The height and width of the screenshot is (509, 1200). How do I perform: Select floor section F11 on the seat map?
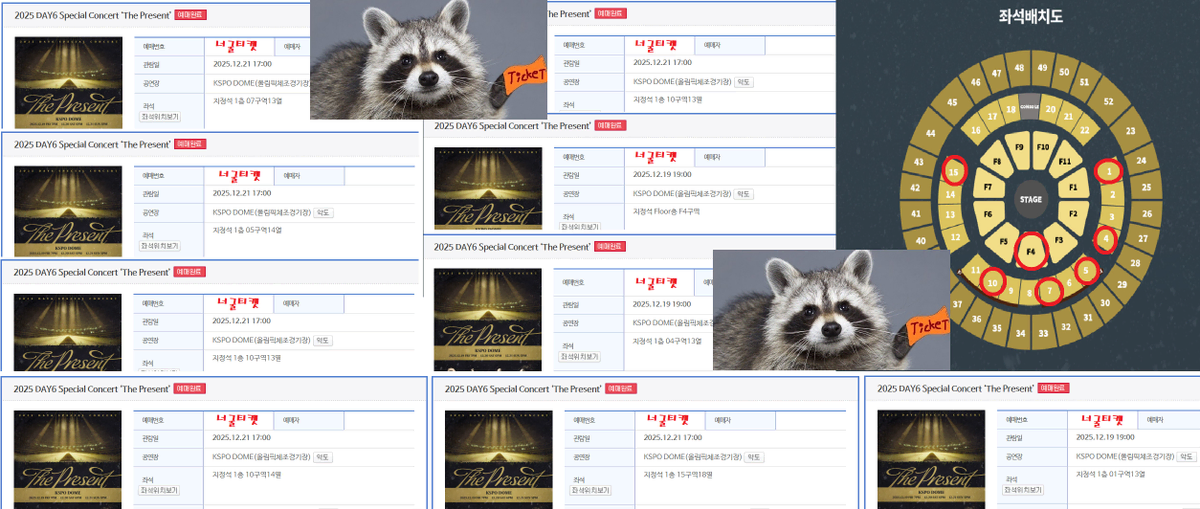coord(1065,161)
